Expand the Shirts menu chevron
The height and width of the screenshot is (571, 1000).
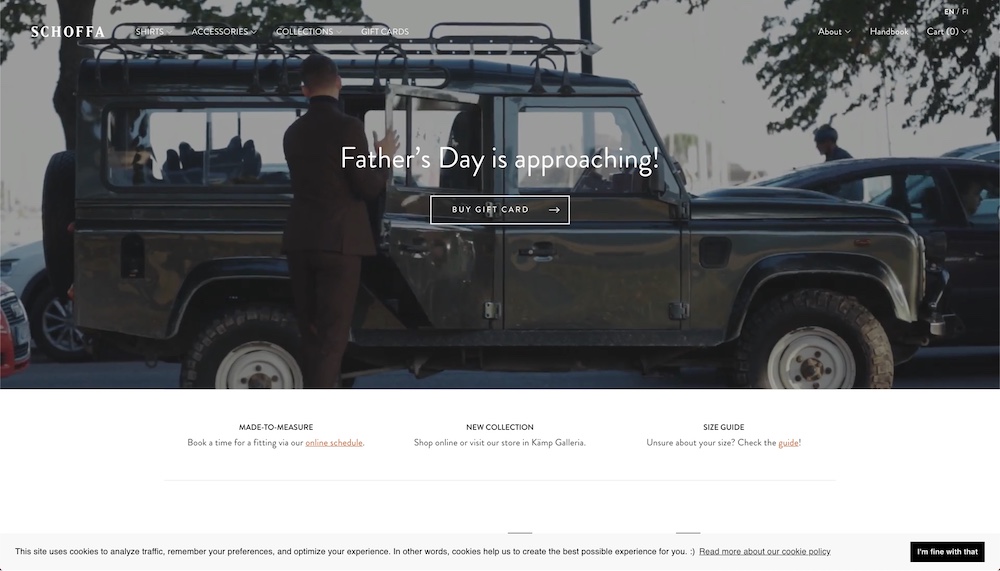click(170, 32)
